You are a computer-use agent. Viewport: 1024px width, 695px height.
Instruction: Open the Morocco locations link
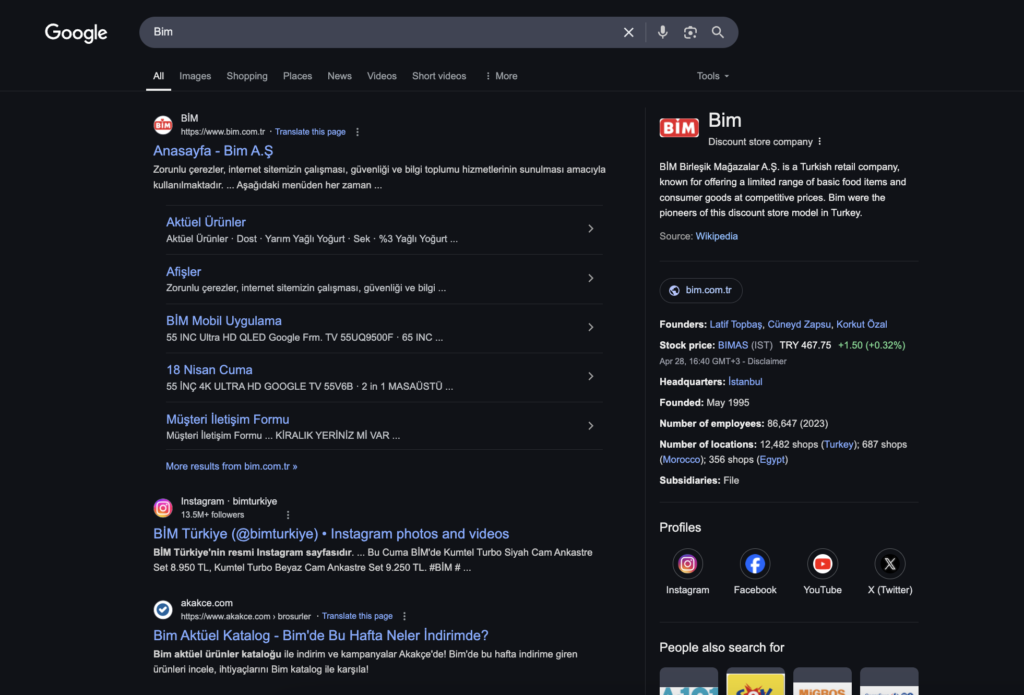point(680,460)
